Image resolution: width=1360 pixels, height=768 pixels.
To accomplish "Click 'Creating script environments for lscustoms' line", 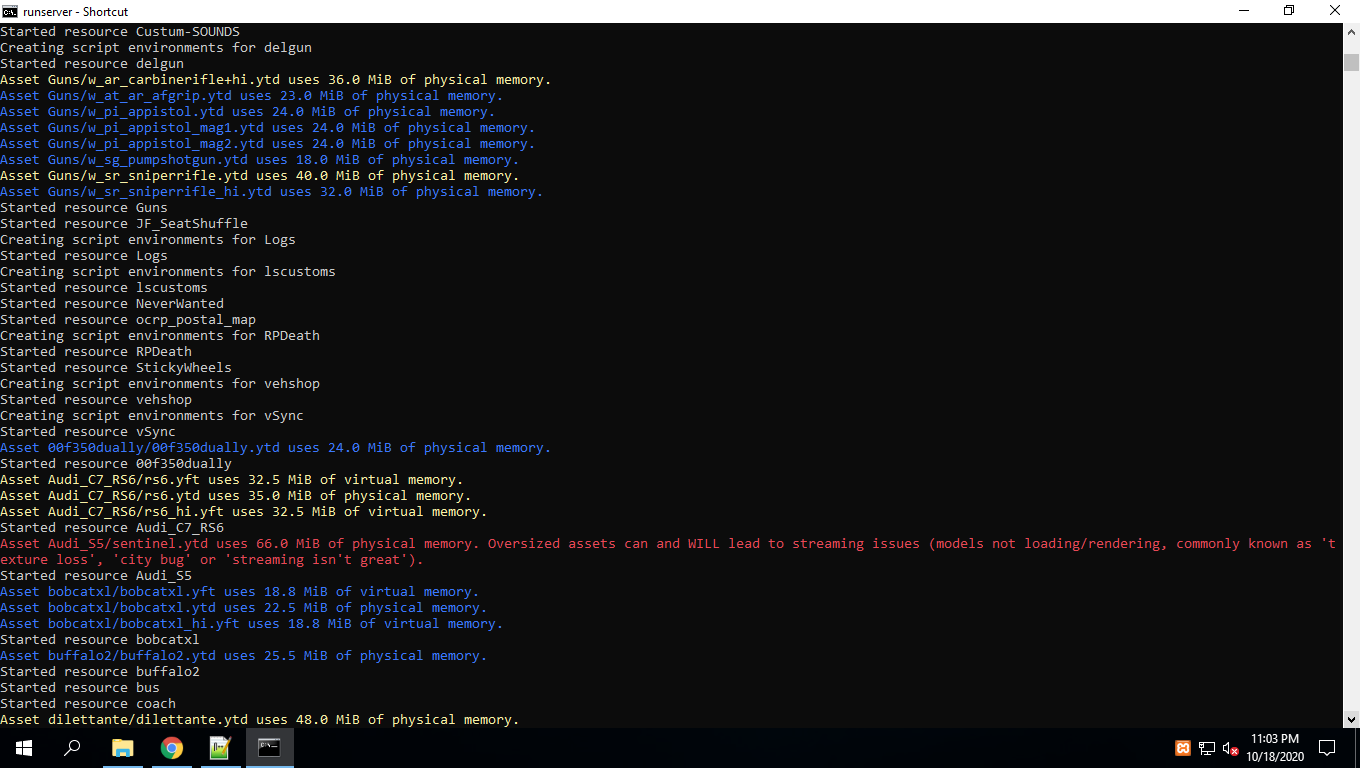I will click(168, 272).
